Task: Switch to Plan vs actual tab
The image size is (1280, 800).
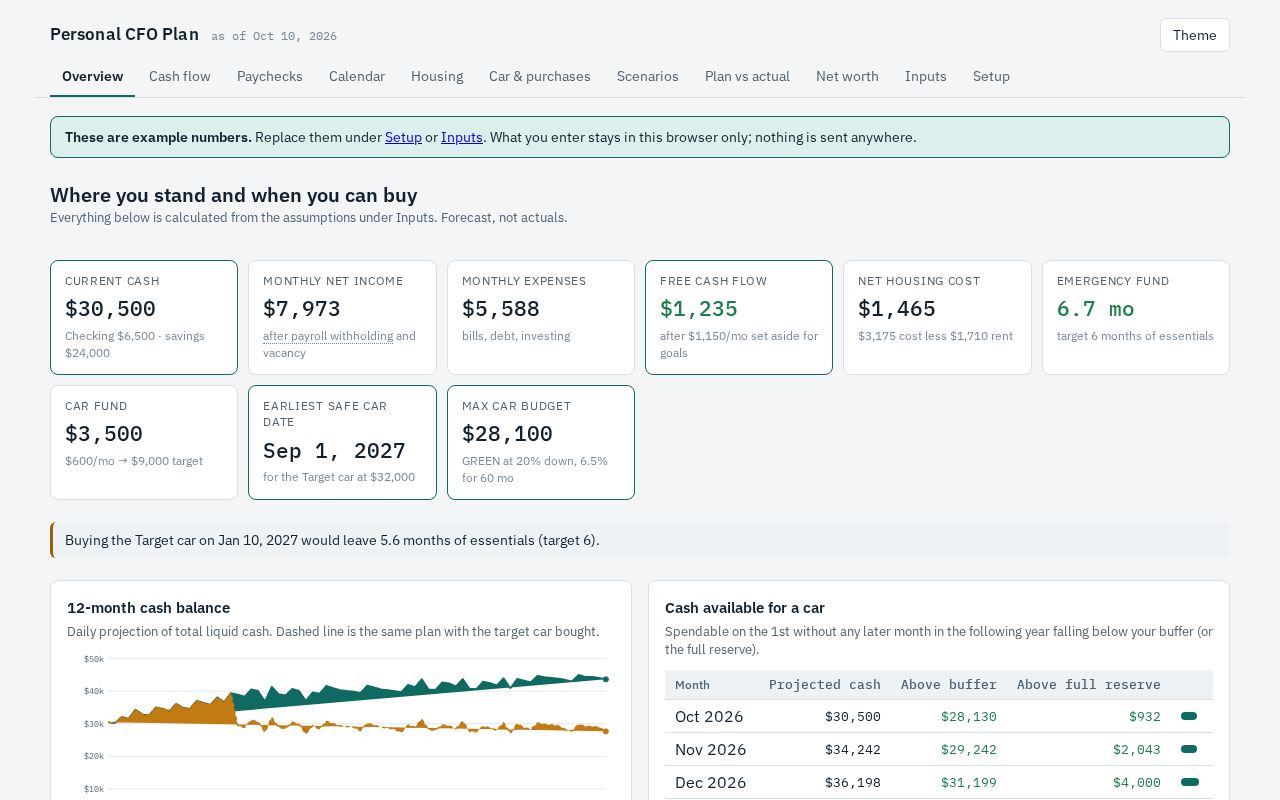Action: [747, 76]
